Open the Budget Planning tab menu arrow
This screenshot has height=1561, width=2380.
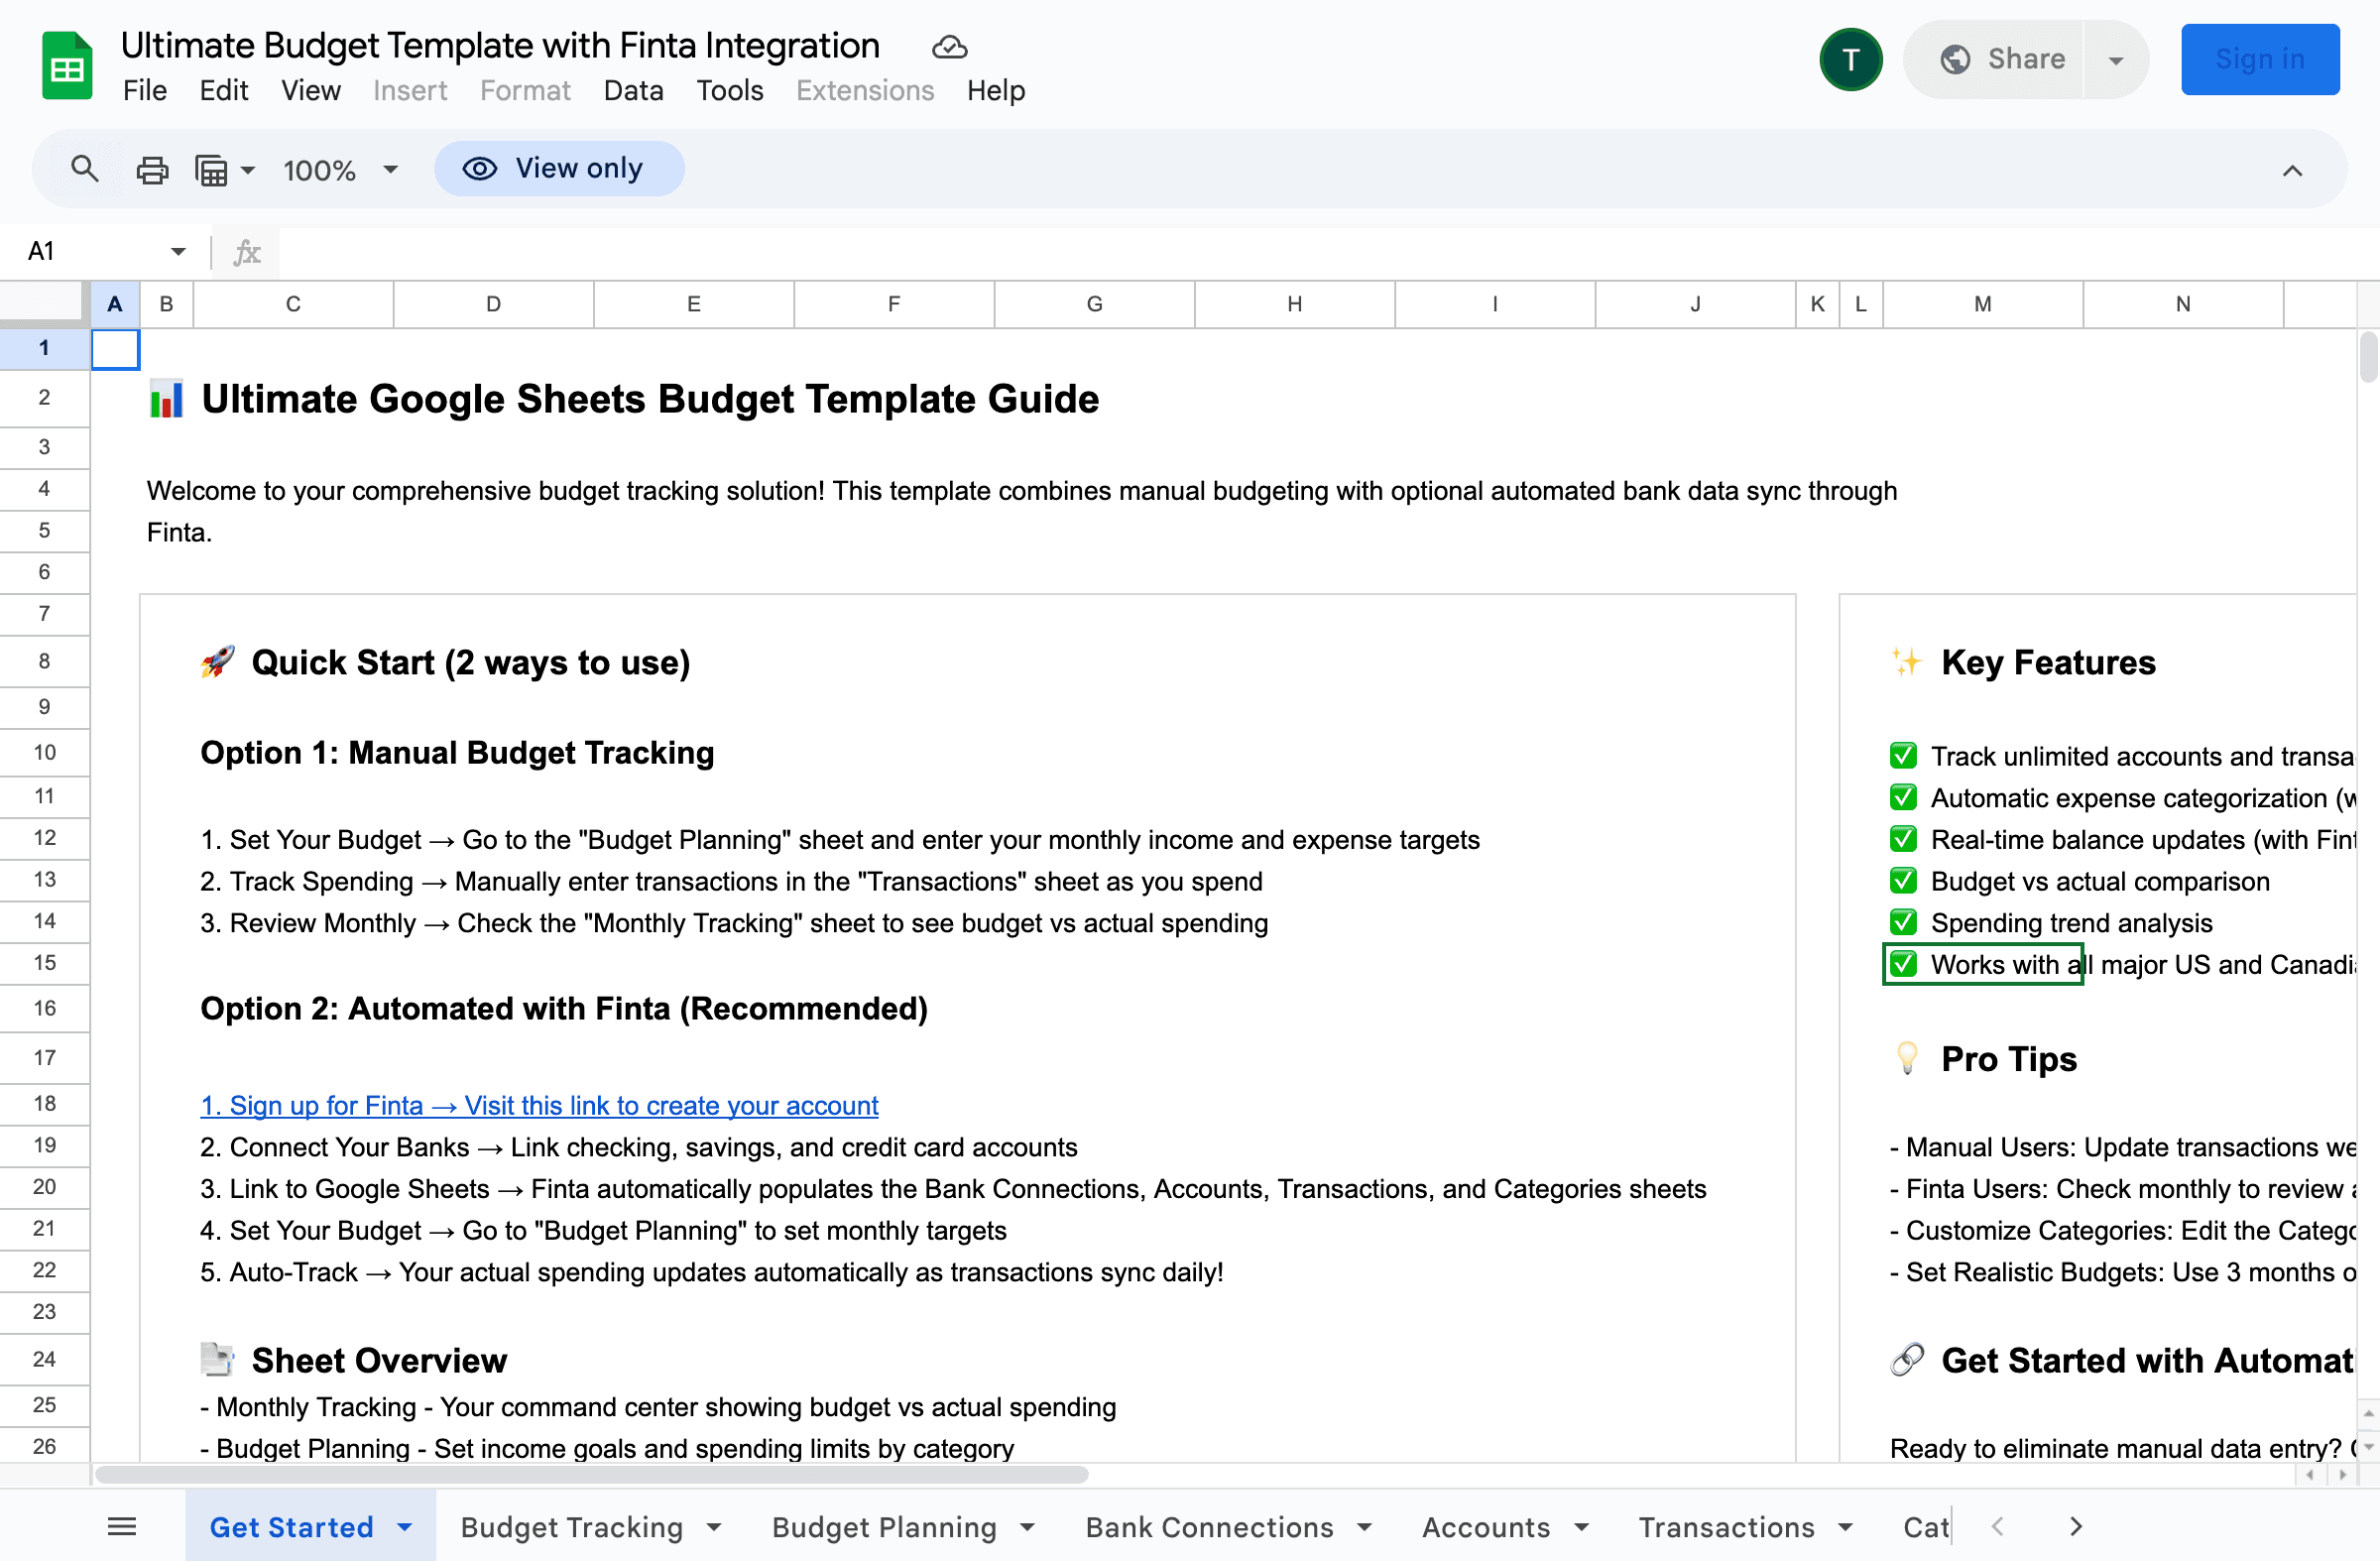click(x=1027, y=1527)
